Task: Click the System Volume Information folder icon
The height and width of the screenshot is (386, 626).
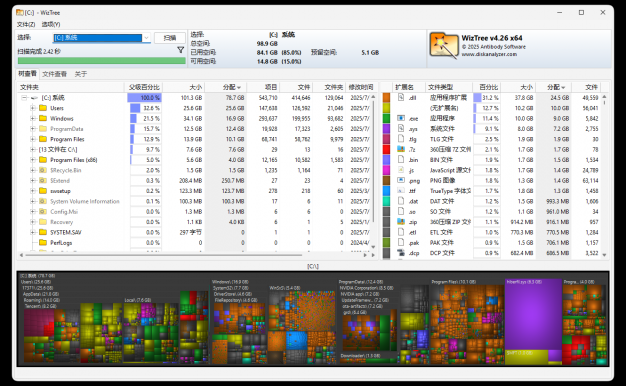Action: 43,202
